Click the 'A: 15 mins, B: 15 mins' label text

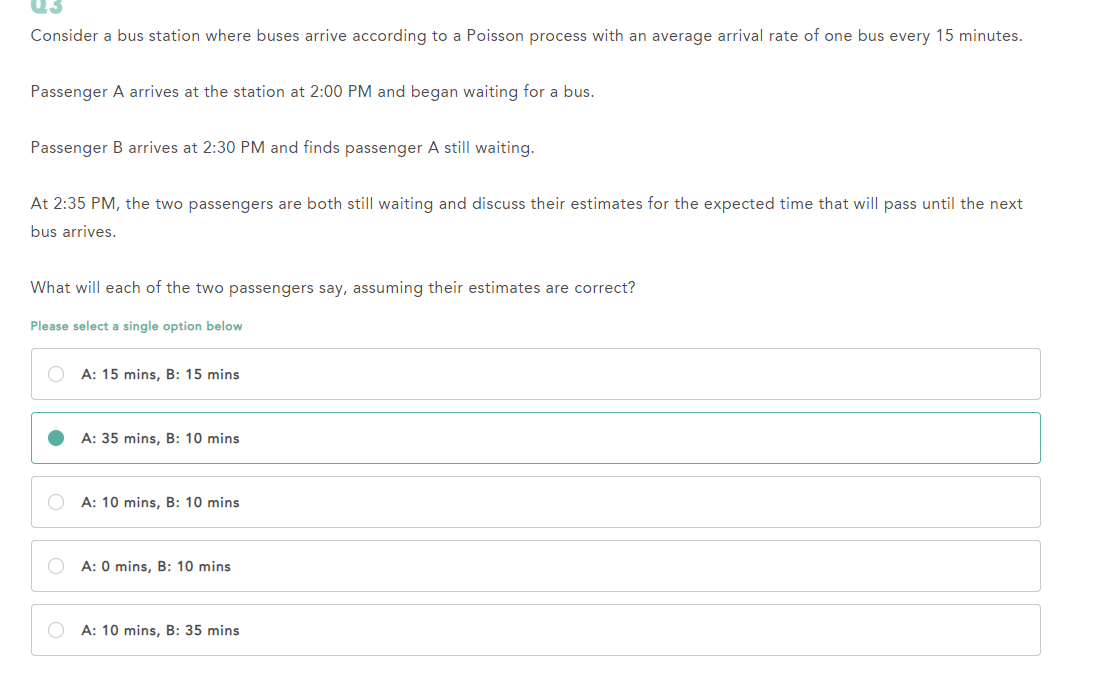click(x=160, y=375)
